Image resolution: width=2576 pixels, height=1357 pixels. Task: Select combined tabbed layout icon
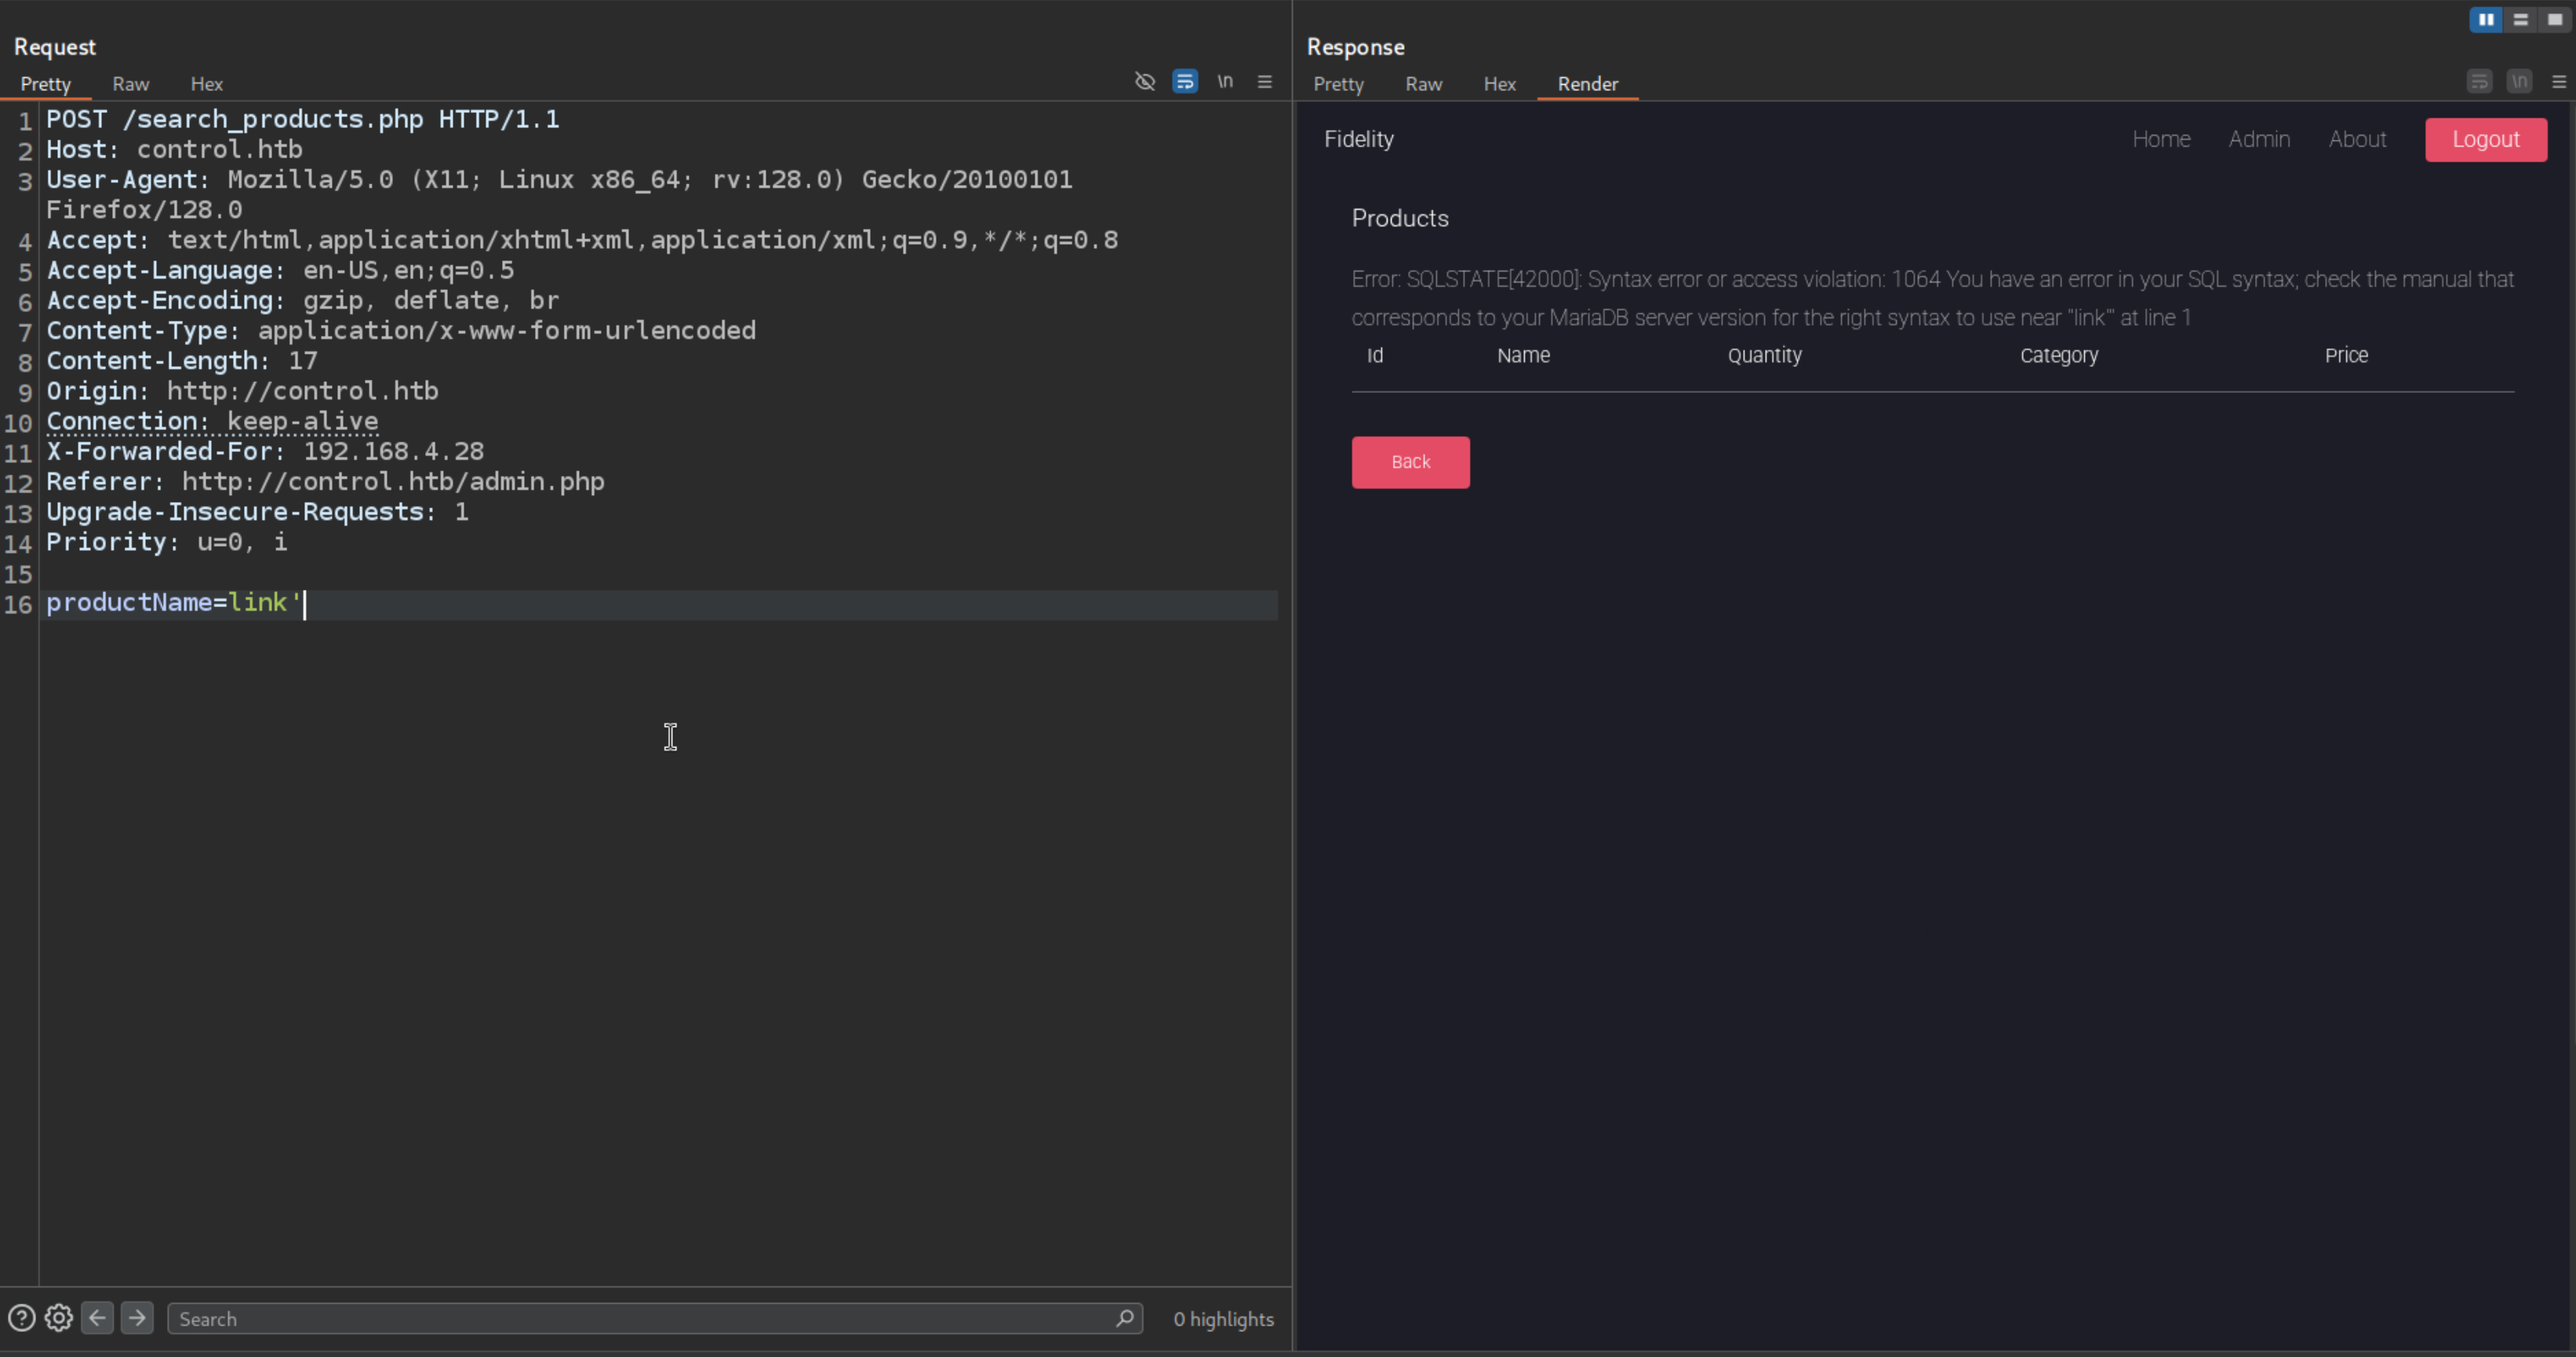click(x=2555, y=19)
